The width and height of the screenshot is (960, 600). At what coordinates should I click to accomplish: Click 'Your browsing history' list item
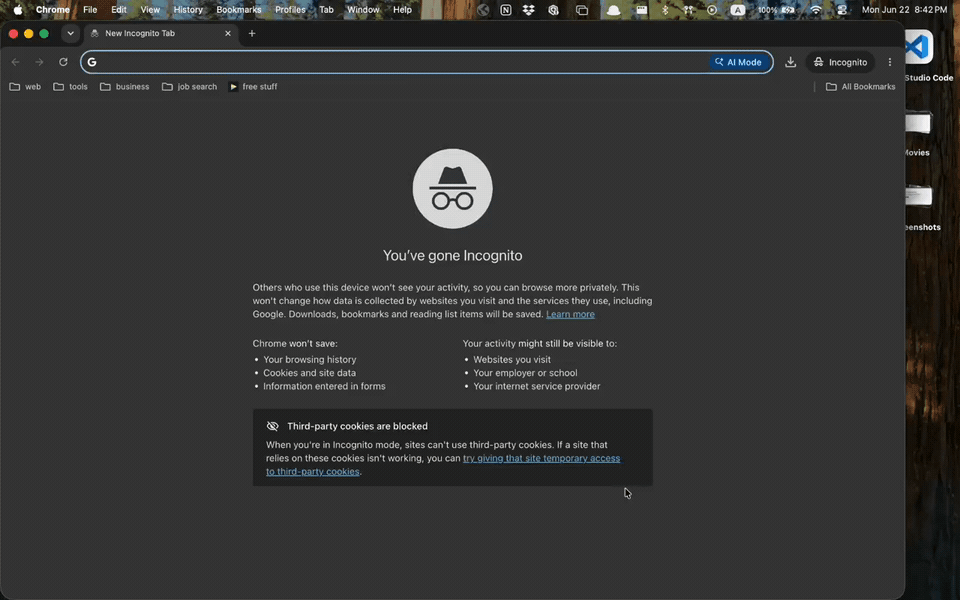[310, 359]
